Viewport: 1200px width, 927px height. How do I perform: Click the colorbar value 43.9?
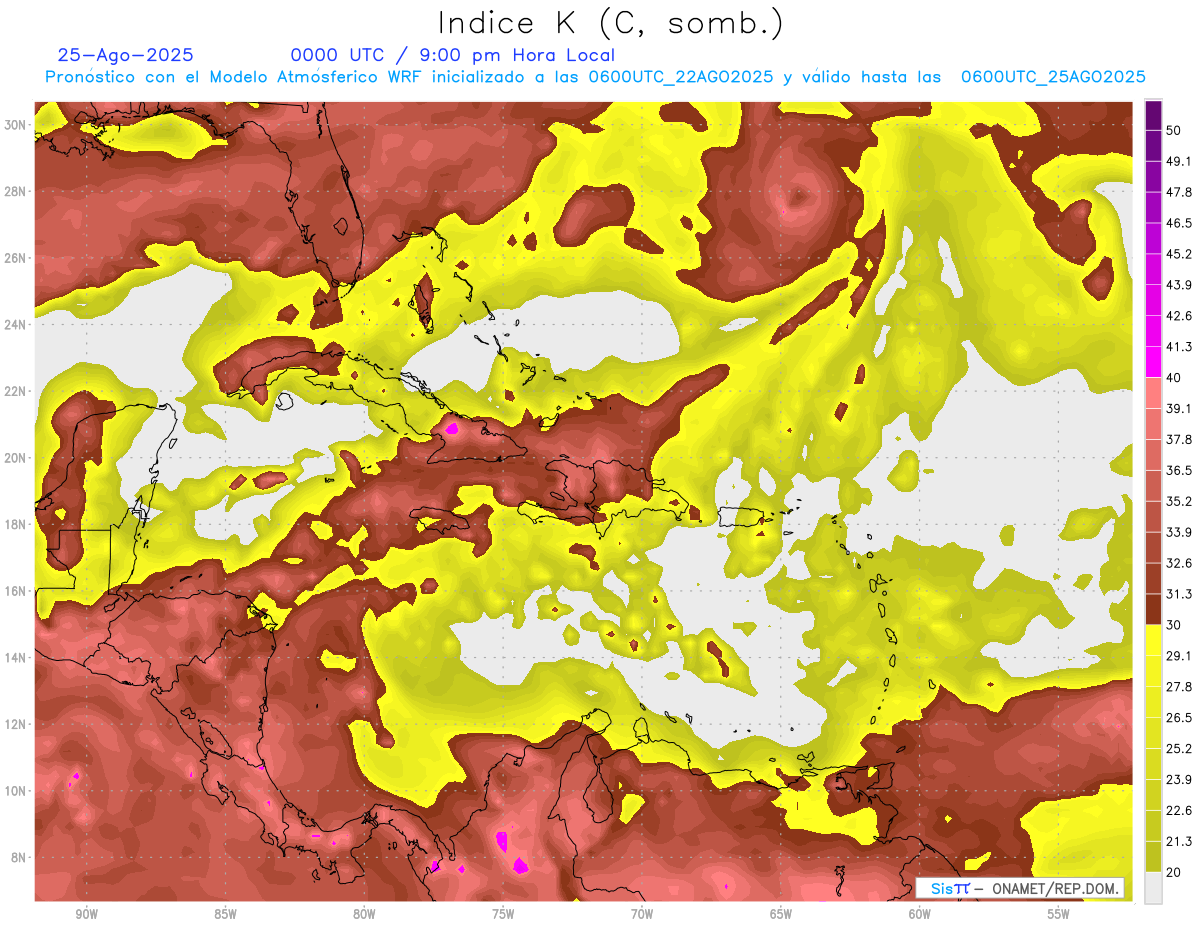1179,284
